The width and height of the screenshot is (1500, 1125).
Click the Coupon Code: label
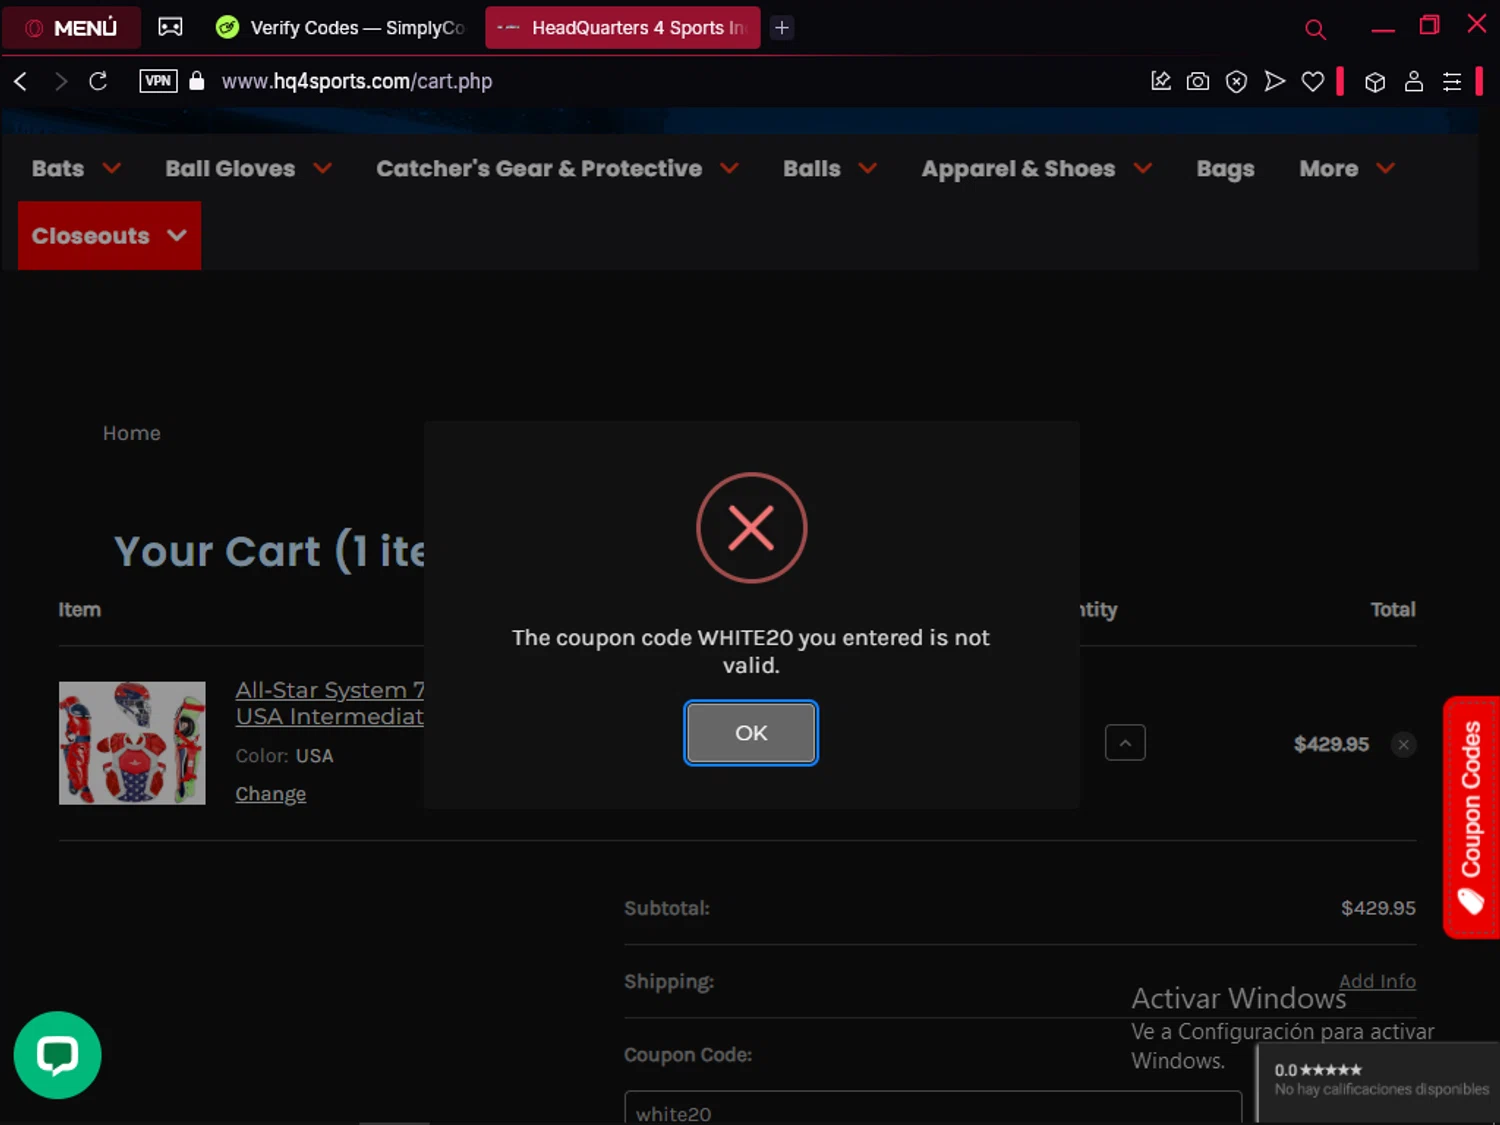coord(688,1055)
